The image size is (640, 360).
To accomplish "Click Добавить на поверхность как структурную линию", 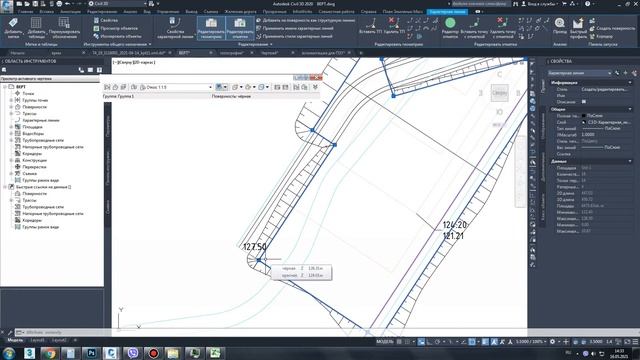I will click(305, 20).
